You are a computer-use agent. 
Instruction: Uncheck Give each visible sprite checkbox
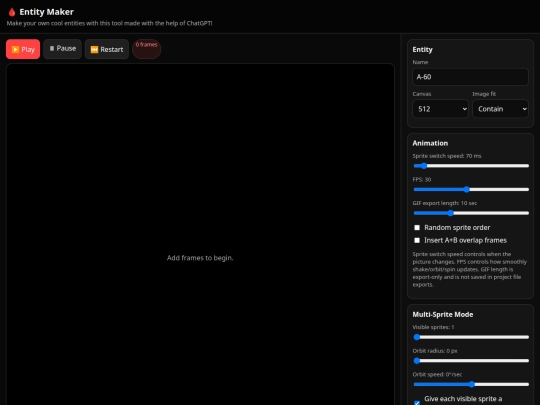point(417,403)
